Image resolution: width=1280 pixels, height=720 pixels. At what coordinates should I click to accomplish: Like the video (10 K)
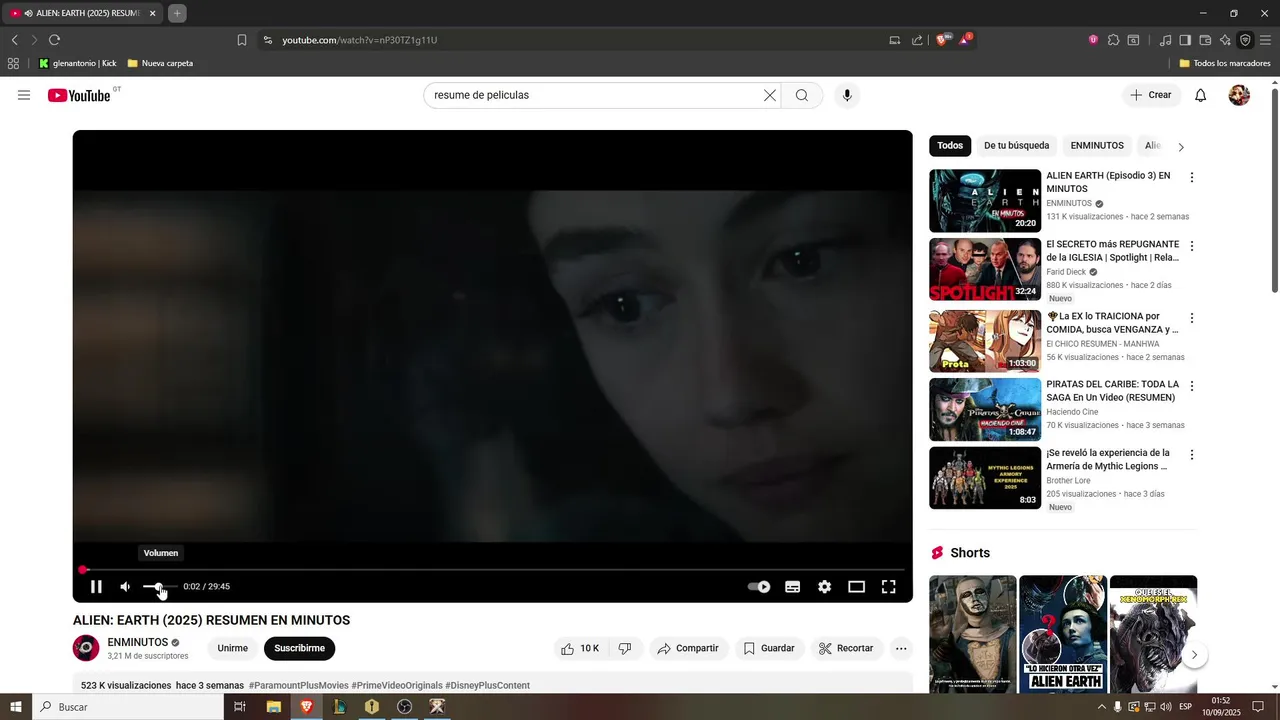(580, 648)
